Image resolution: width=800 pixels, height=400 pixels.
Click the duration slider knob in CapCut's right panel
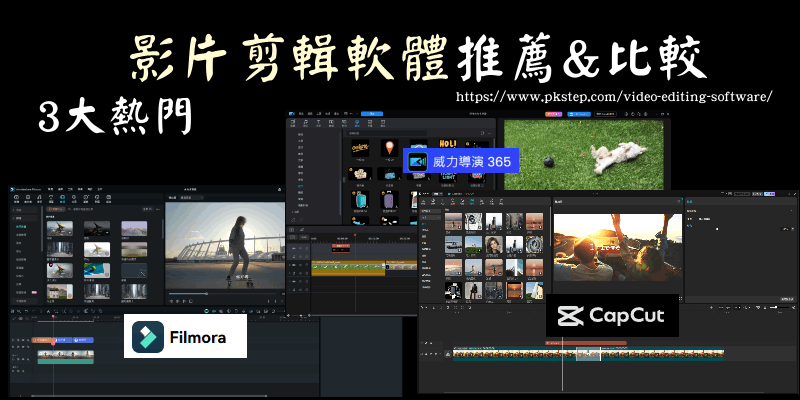(717, 229)
